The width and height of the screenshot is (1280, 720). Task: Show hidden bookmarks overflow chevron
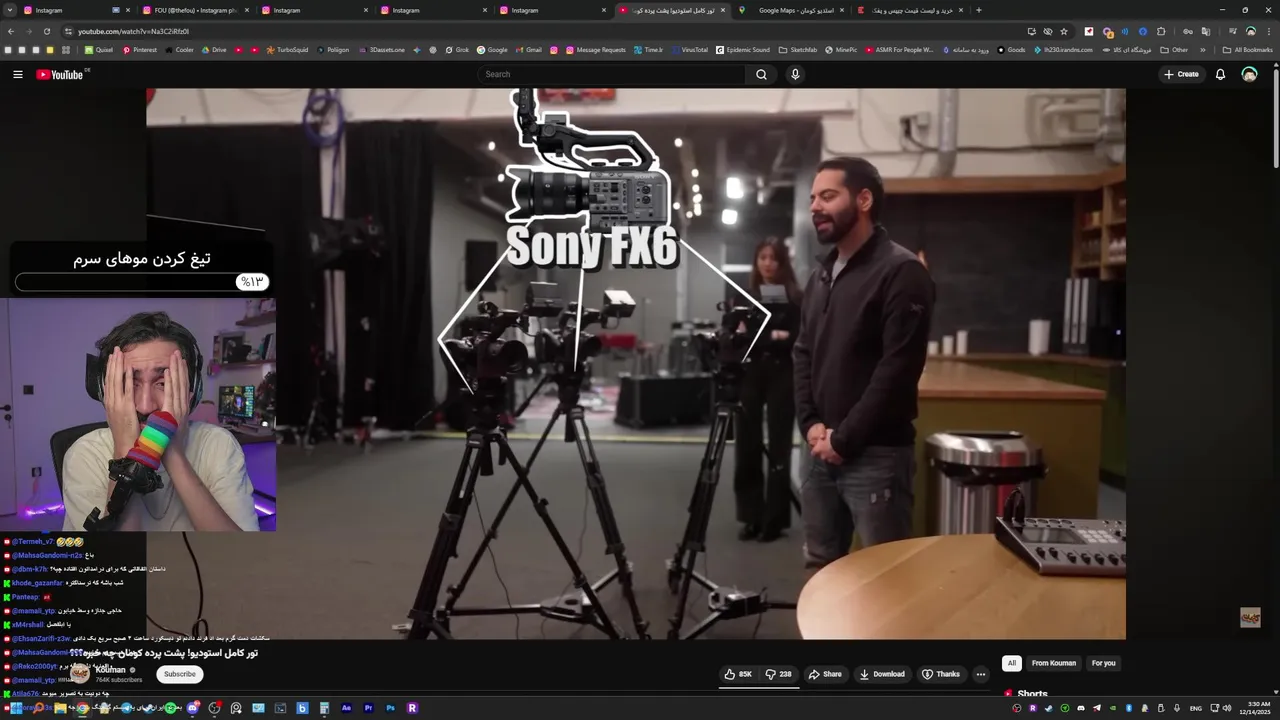click(x=1203, y=50)
